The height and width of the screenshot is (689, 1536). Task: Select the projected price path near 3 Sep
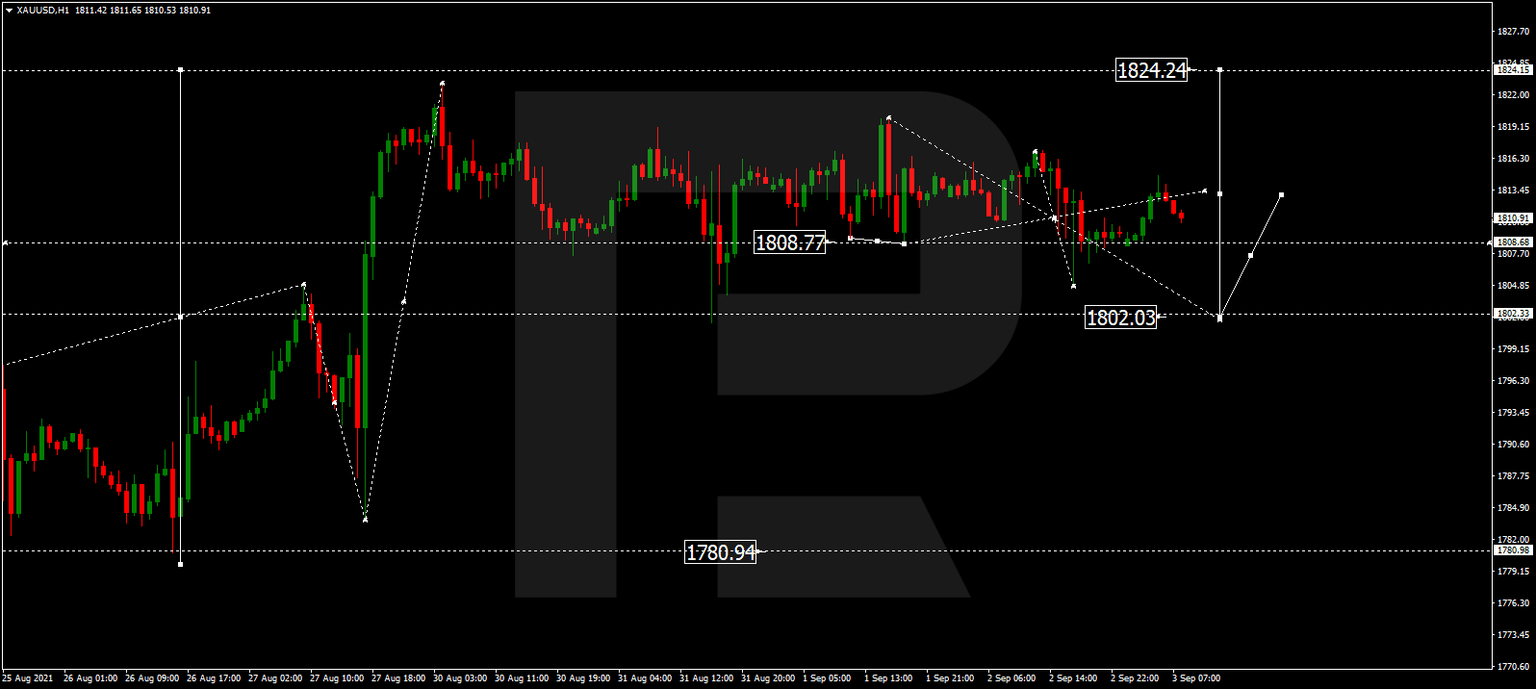pos(1250,255)
